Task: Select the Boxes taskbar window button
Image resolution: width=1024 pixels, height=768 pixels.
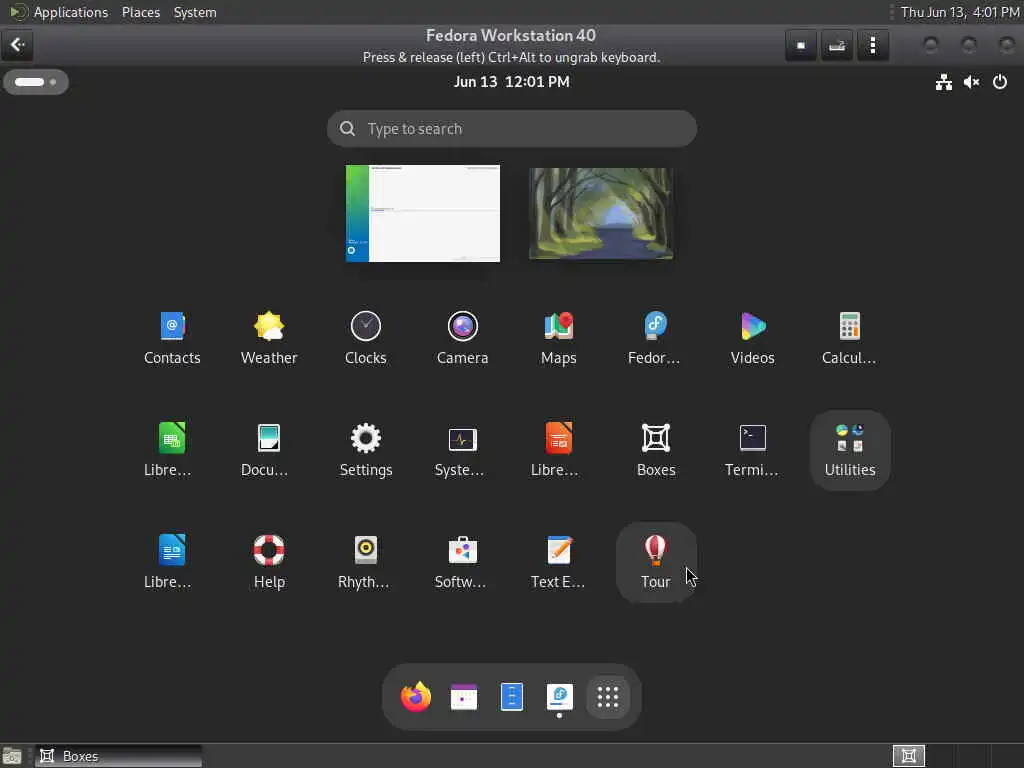Action: pos(119,756)
